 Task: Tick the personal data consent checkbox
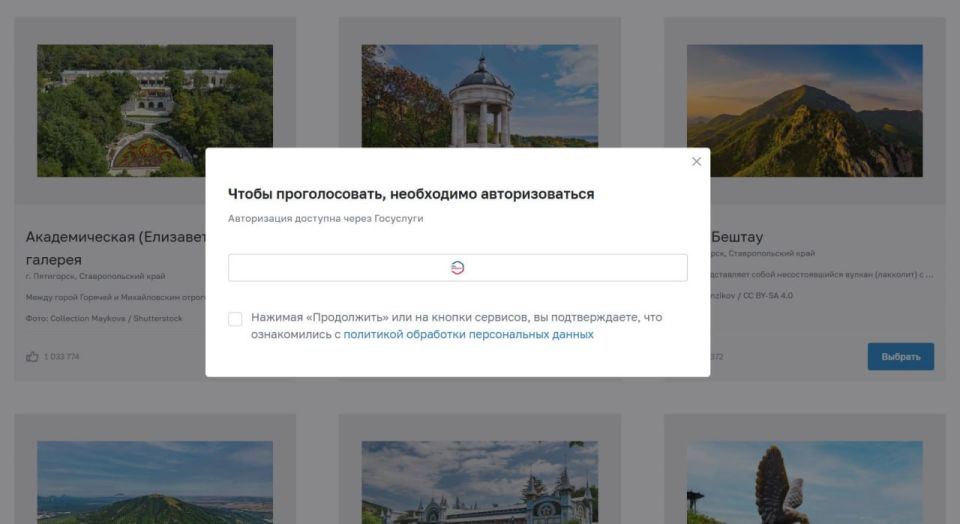[235, 319]
